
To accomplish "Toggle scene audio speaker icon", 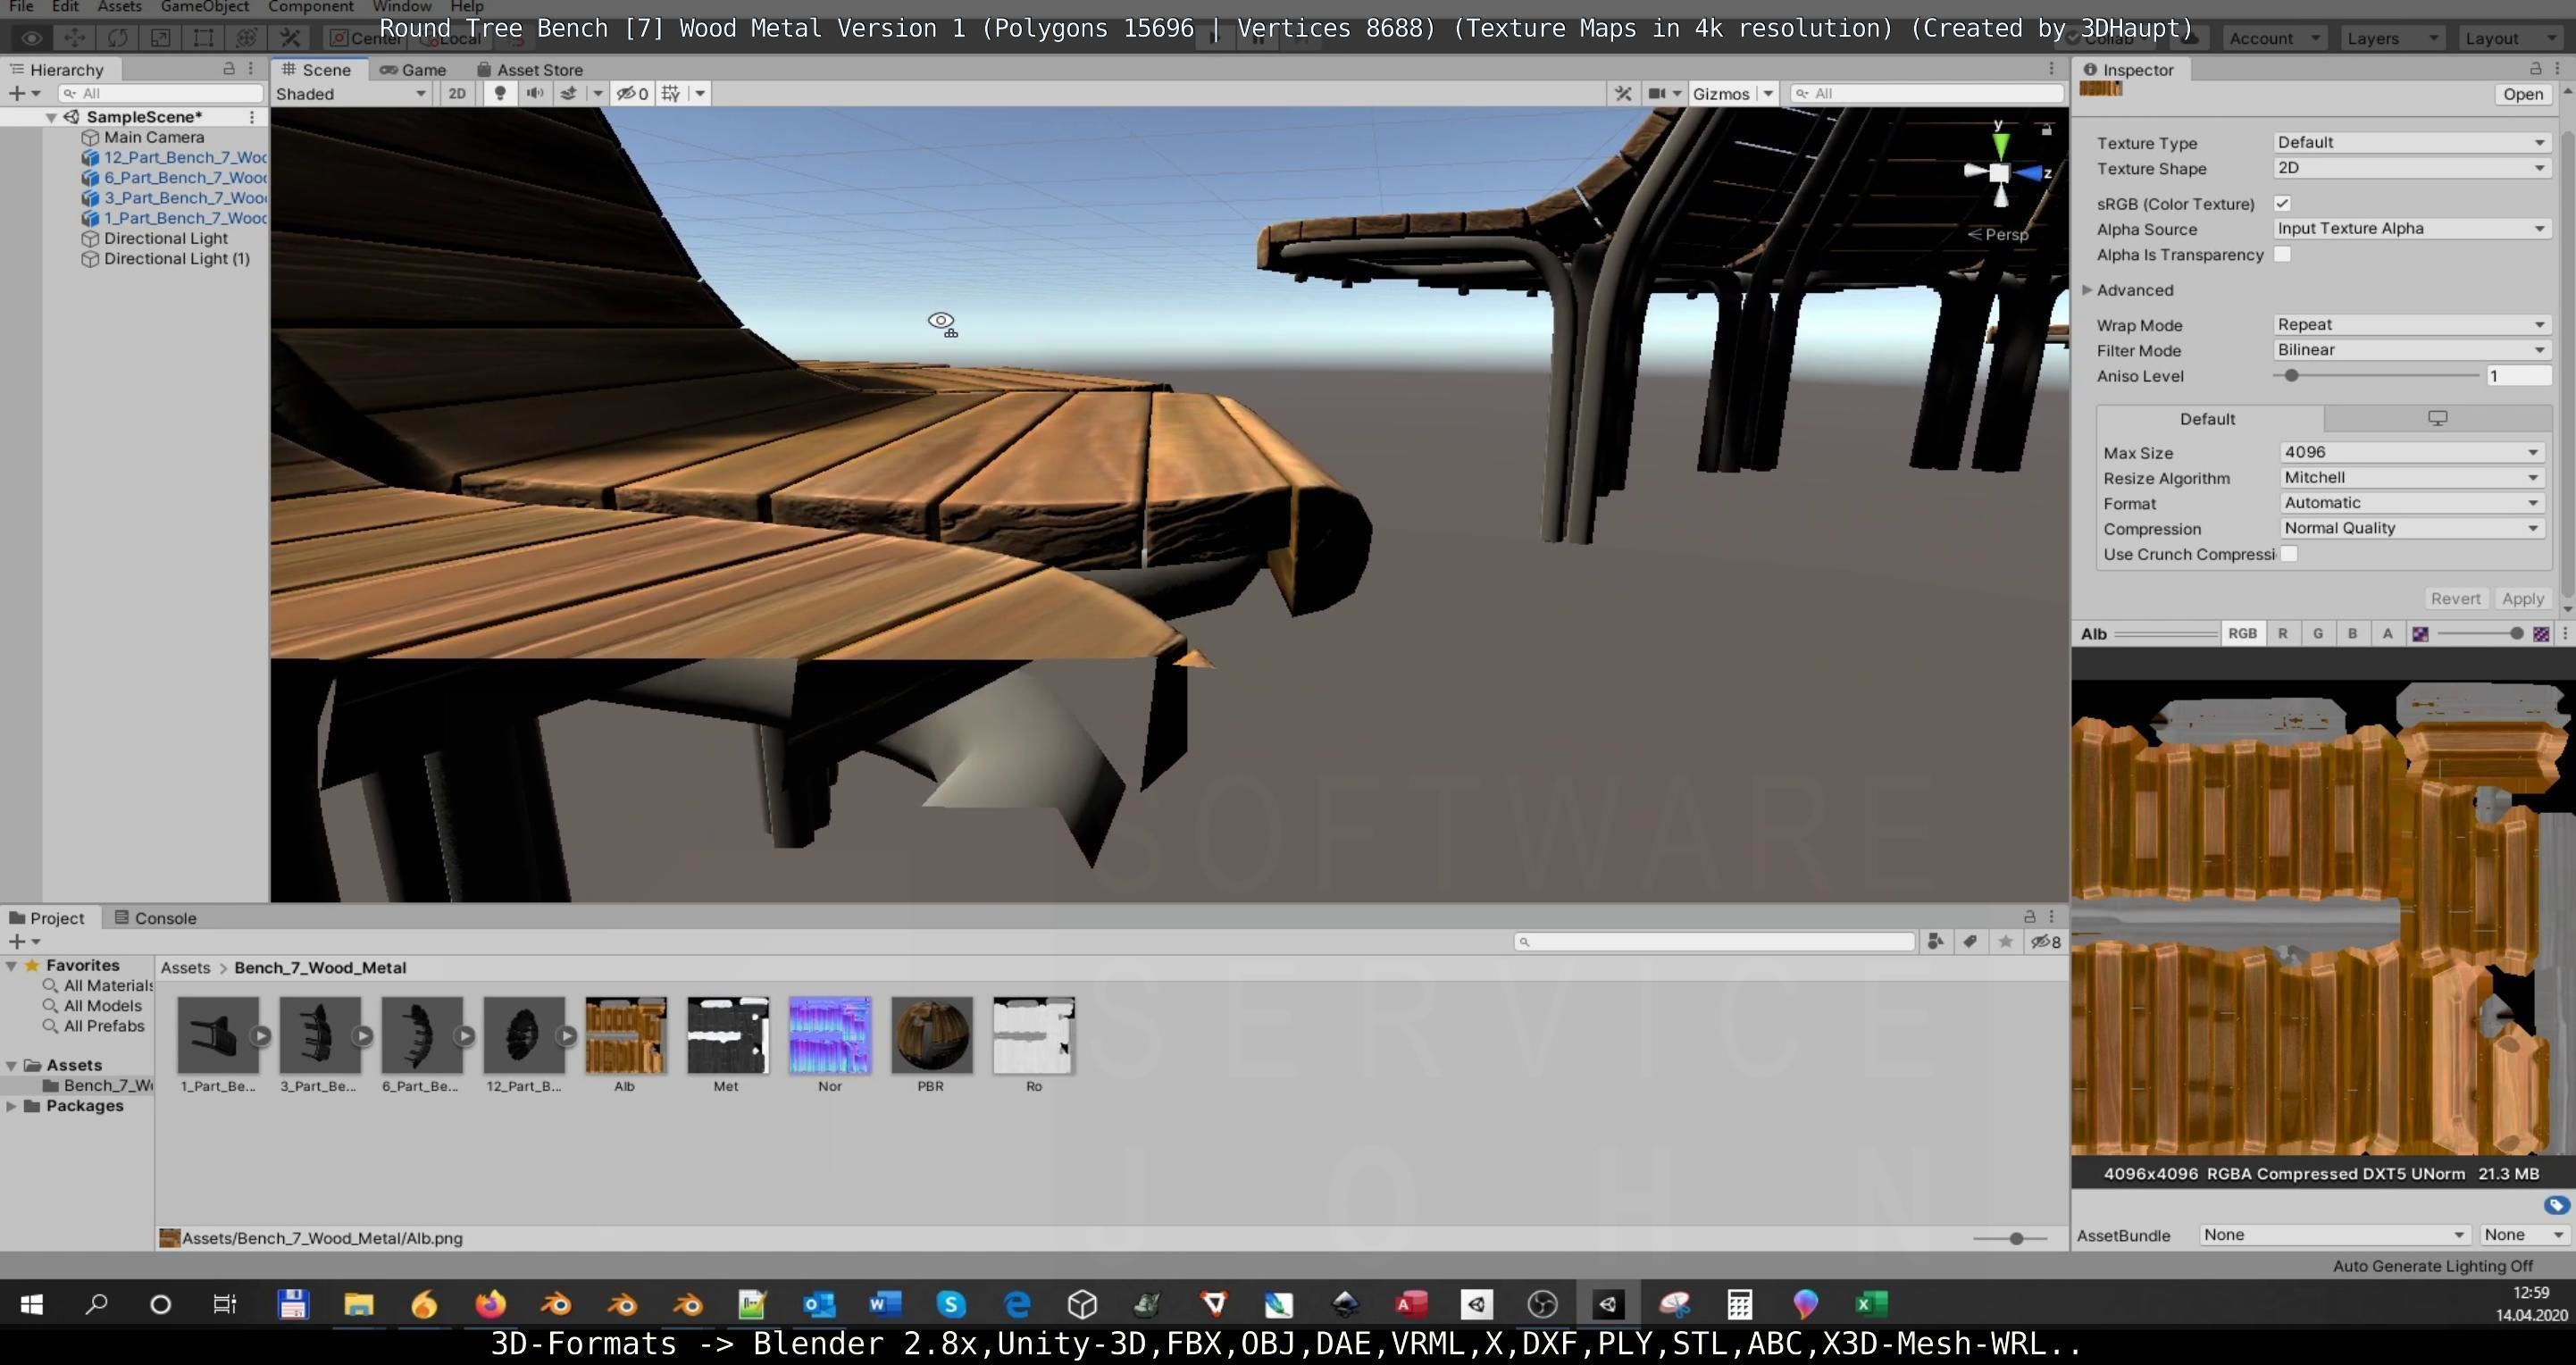I will point(535,93).
